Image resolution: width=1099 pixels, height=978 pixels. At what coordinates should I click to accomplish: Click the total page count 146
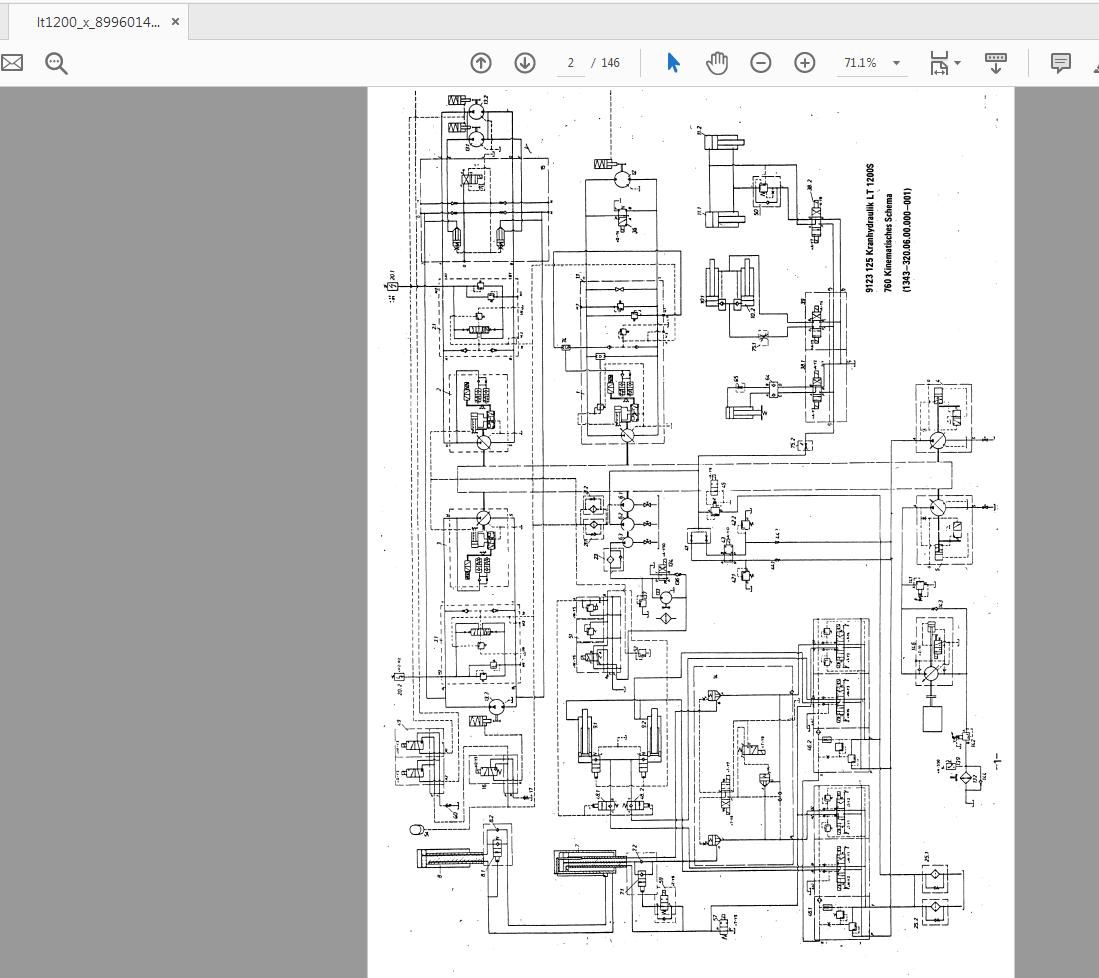610,63
